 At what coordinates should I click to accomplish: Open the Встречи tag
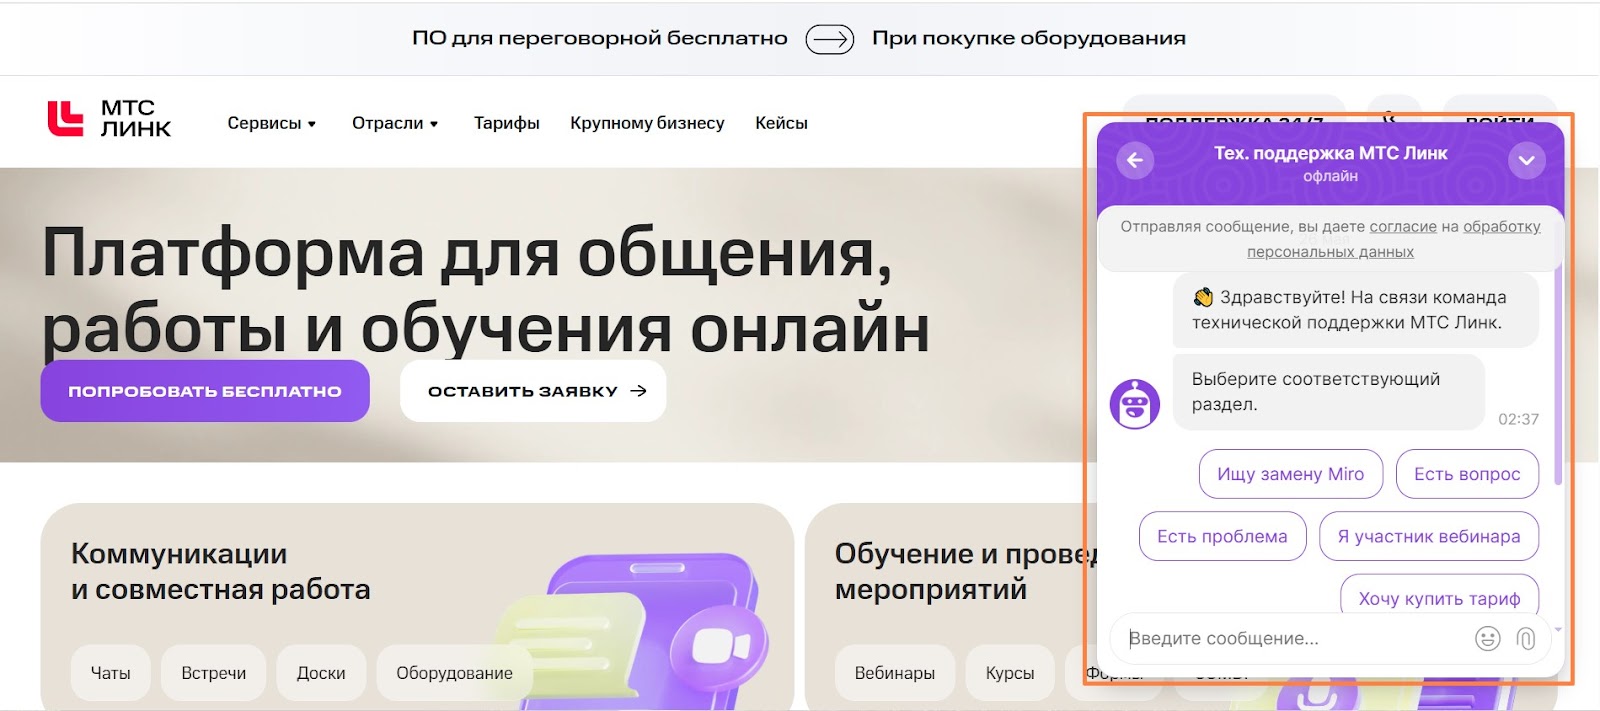214,673
